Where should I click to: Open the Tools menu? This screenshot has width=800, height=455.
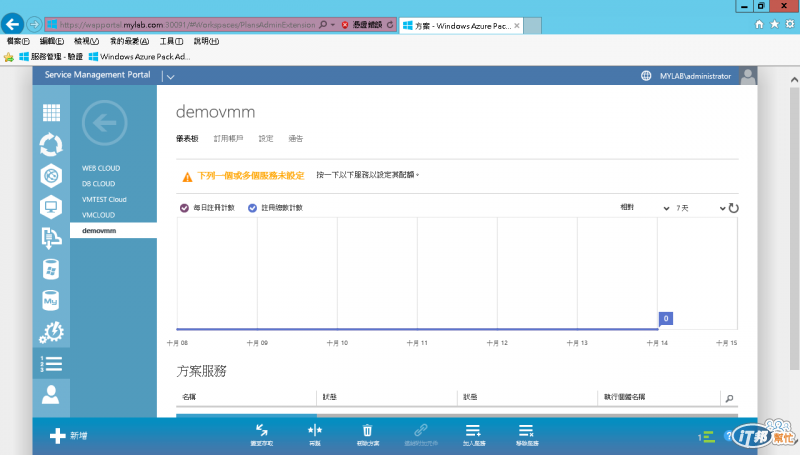171,41
